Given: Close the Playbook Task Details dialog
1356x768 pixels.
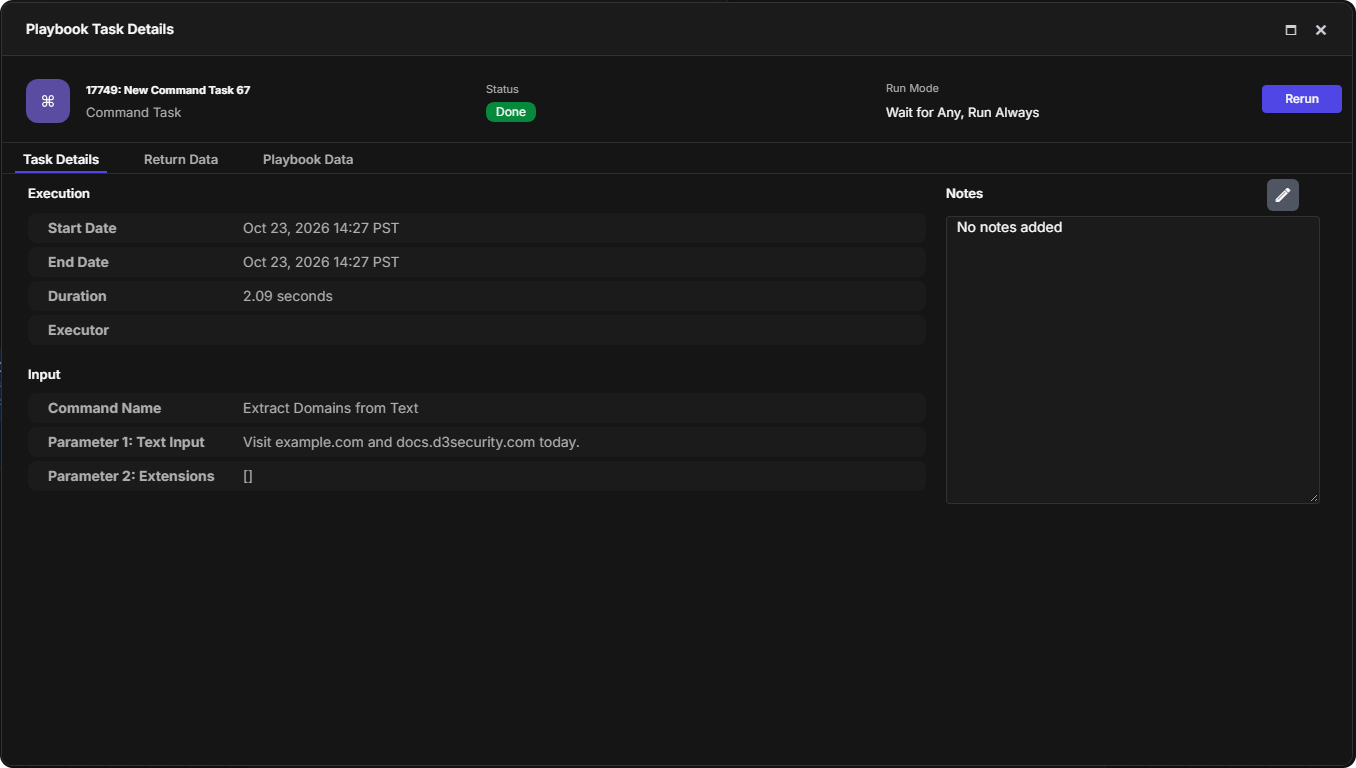Looking at the screenshot, I should [x=1321, y=30].
